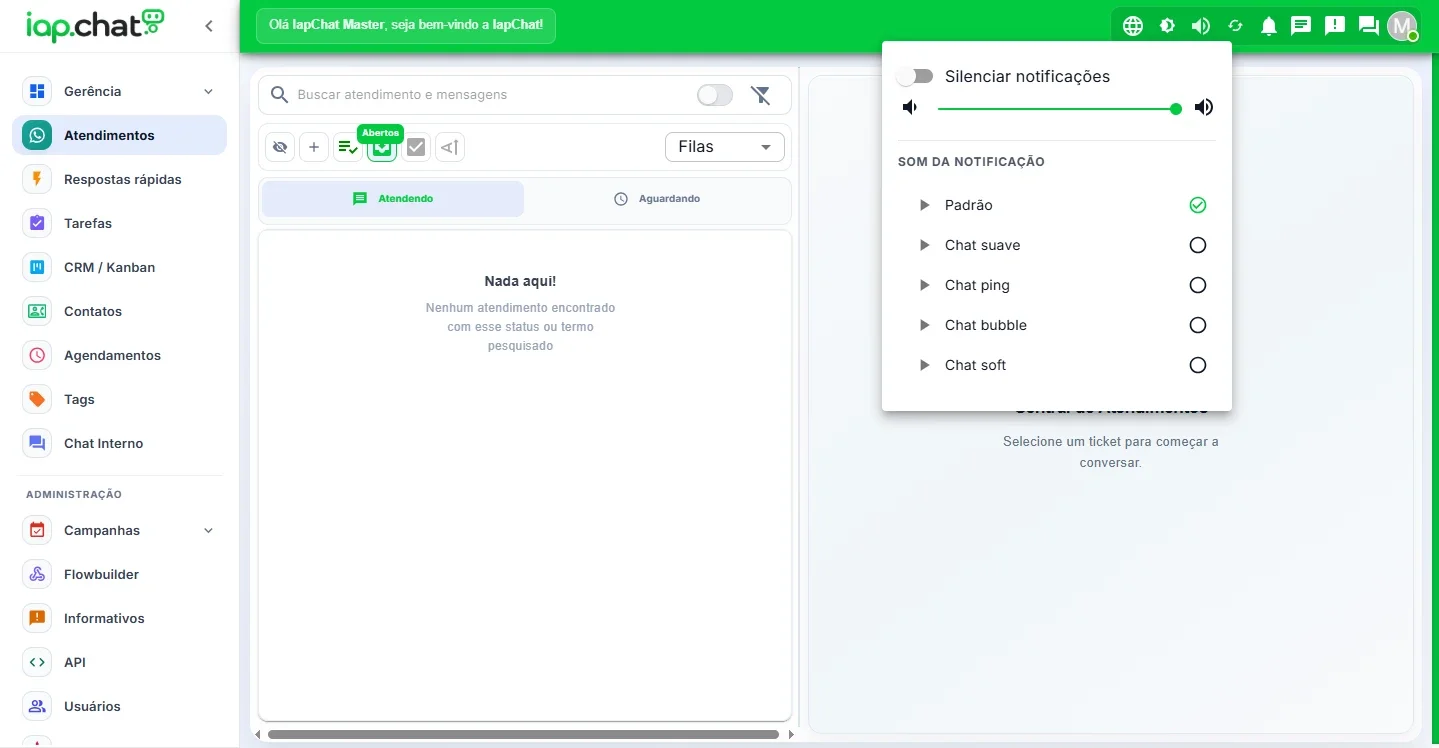Open the notifications bell
Viewport: 1439px width, 748px height.
coord(1269,26)
